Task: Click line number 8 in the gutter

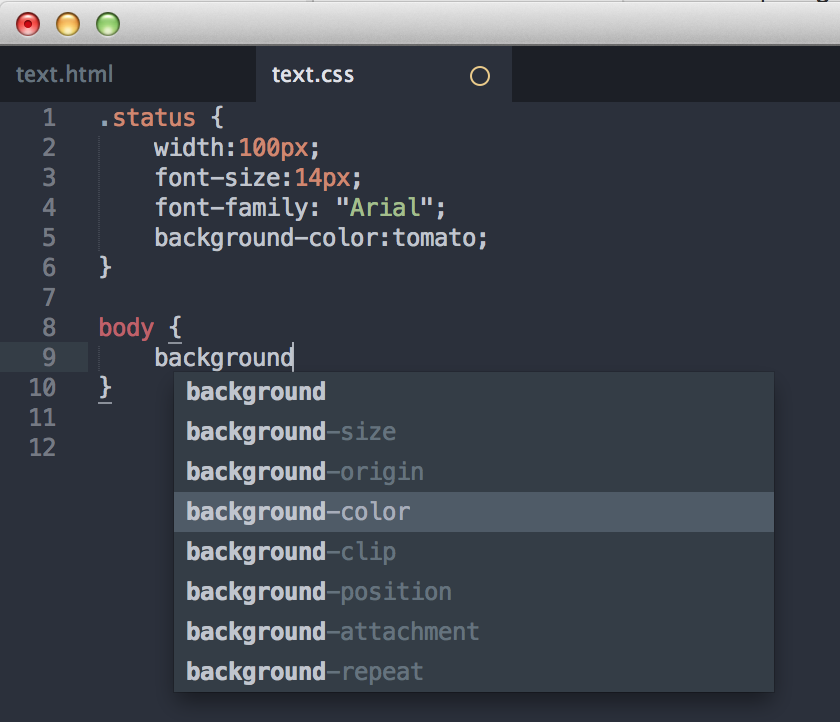Action: click(x=49, y=328)
